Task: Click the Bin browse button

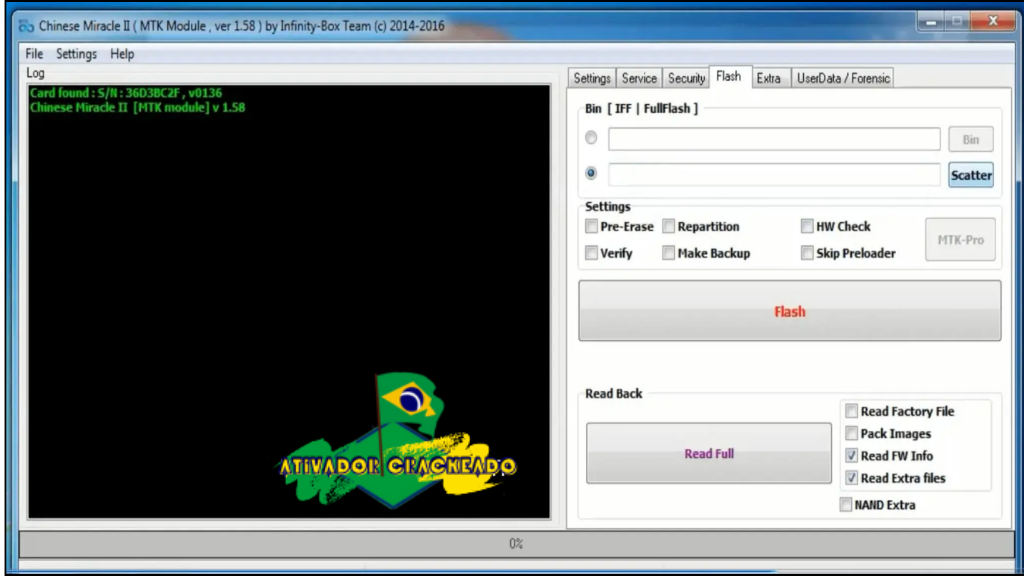Action: 971,139
